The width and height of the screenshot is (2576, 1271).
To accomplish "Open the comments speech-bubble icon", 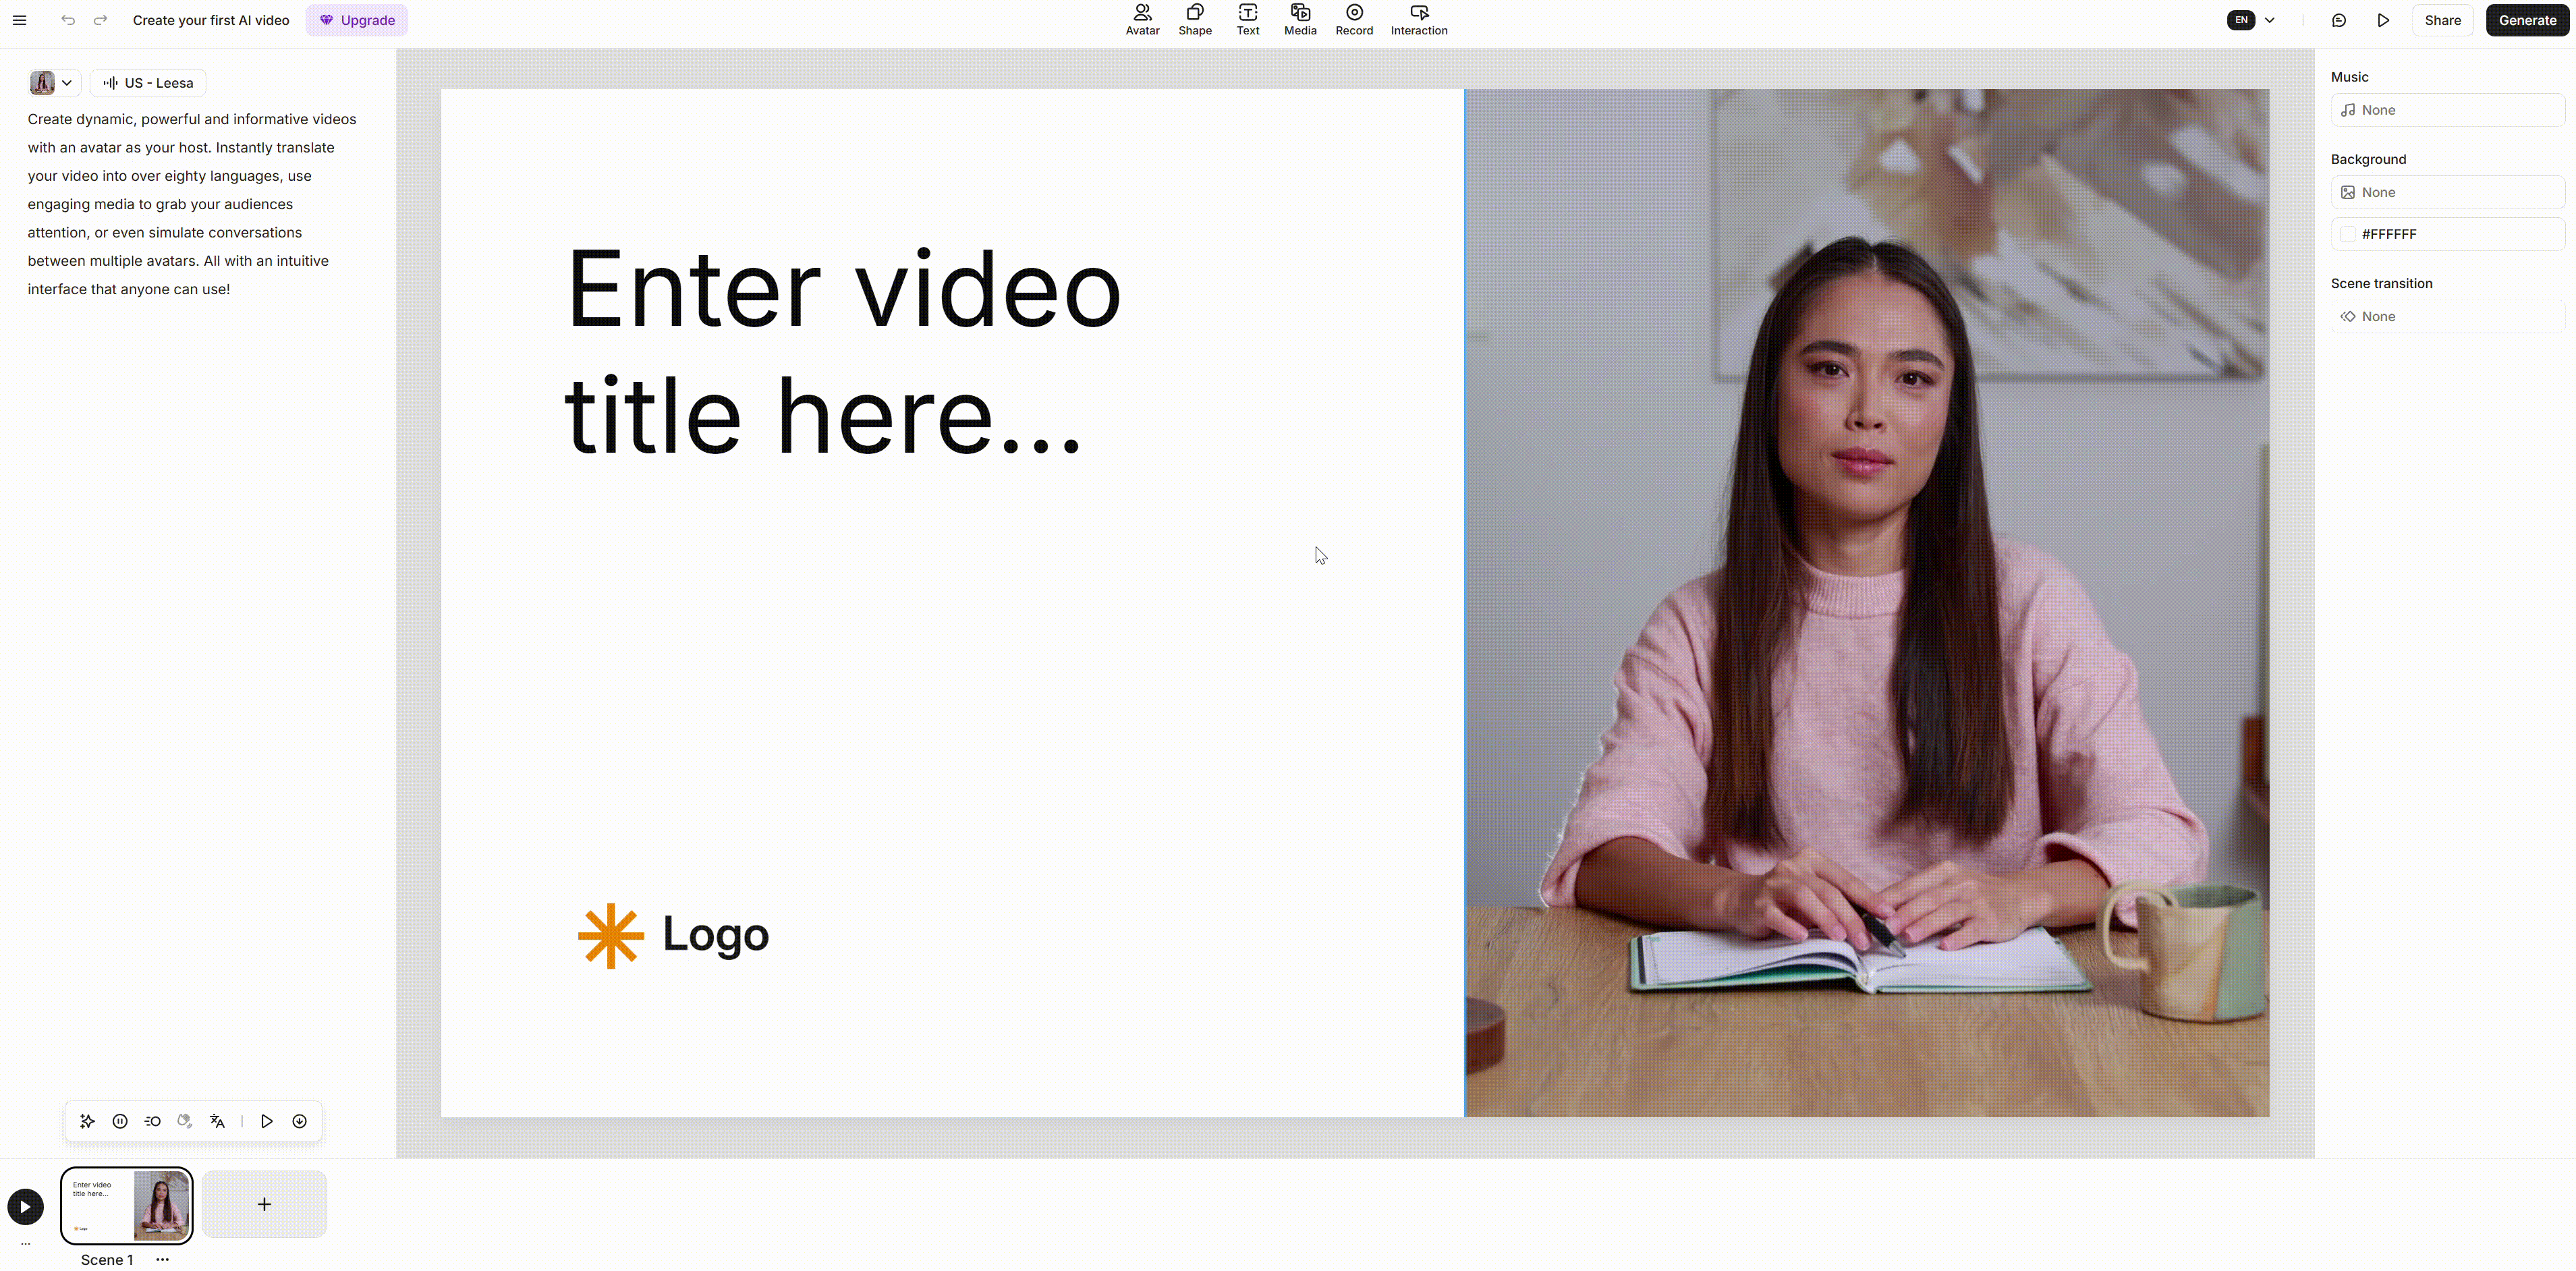I will point(2338,20).
